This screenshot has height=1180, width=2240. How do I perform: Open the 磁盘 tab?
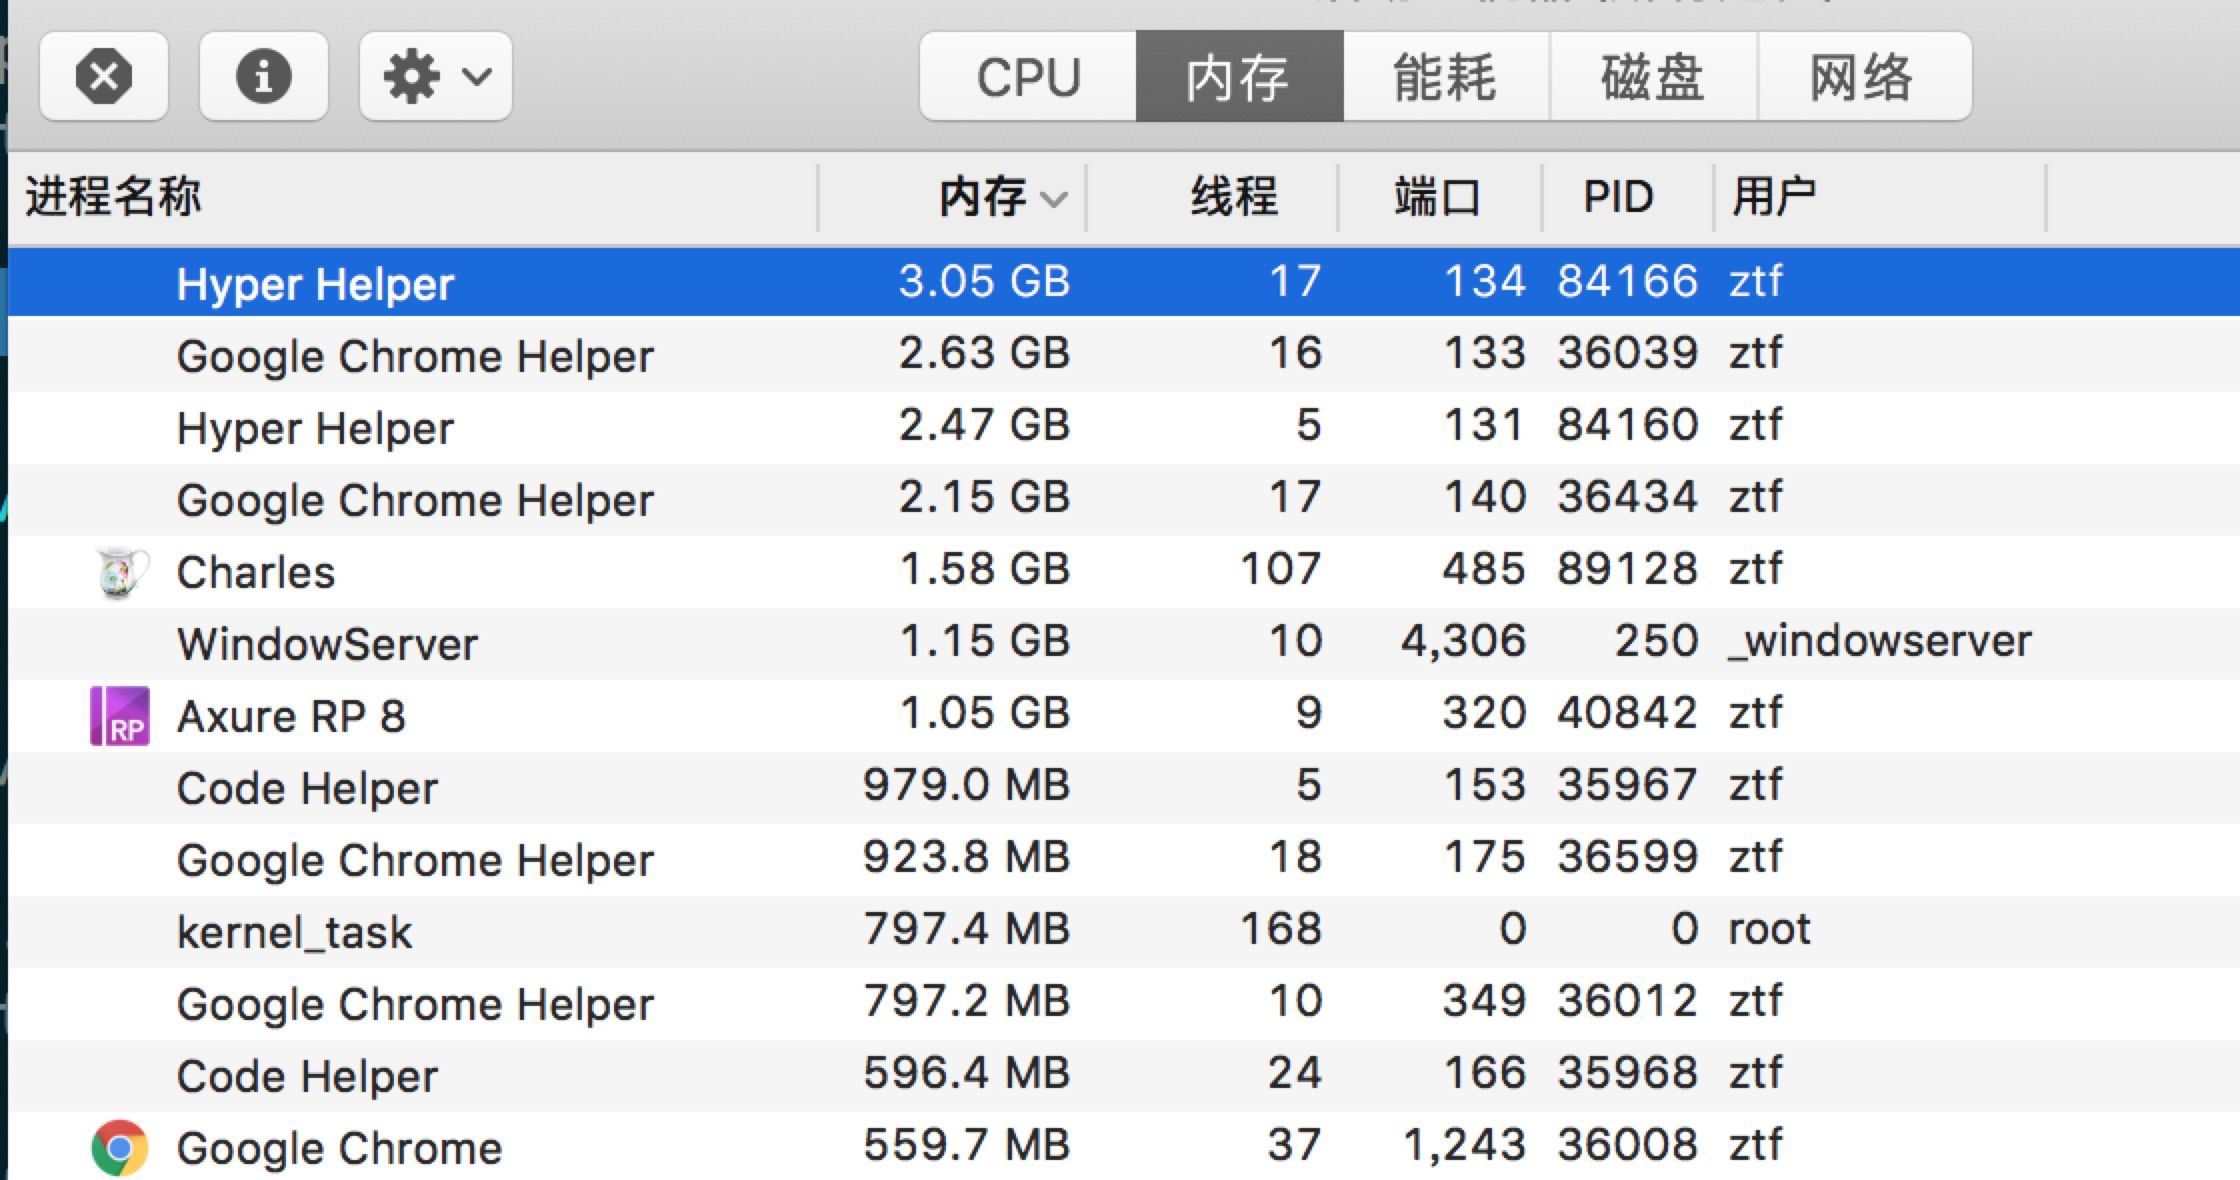1652,77
